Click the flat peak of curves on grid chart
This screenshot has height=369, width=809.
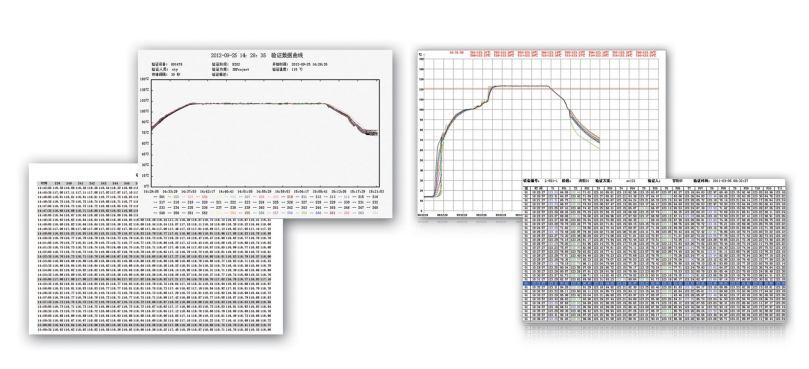520,86
